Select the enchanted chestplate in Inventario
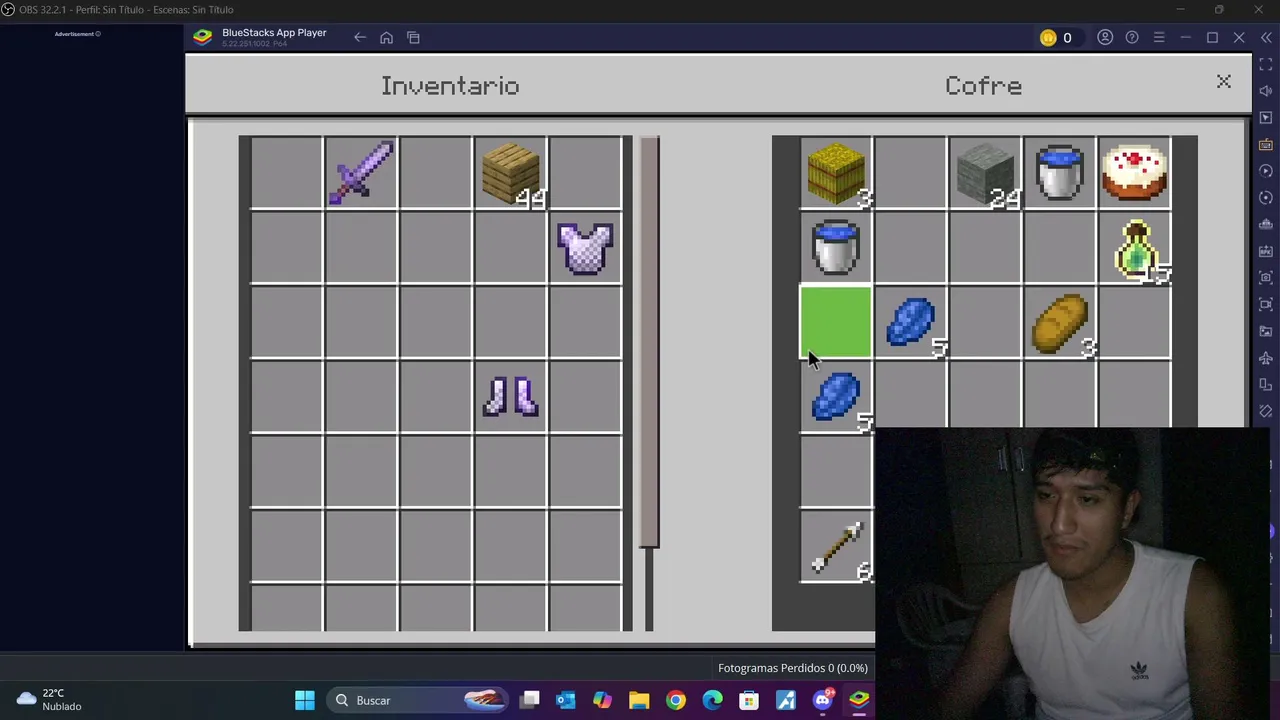Image resolution: width=1280 pixels, height=720 pixels. coord(586,248)
